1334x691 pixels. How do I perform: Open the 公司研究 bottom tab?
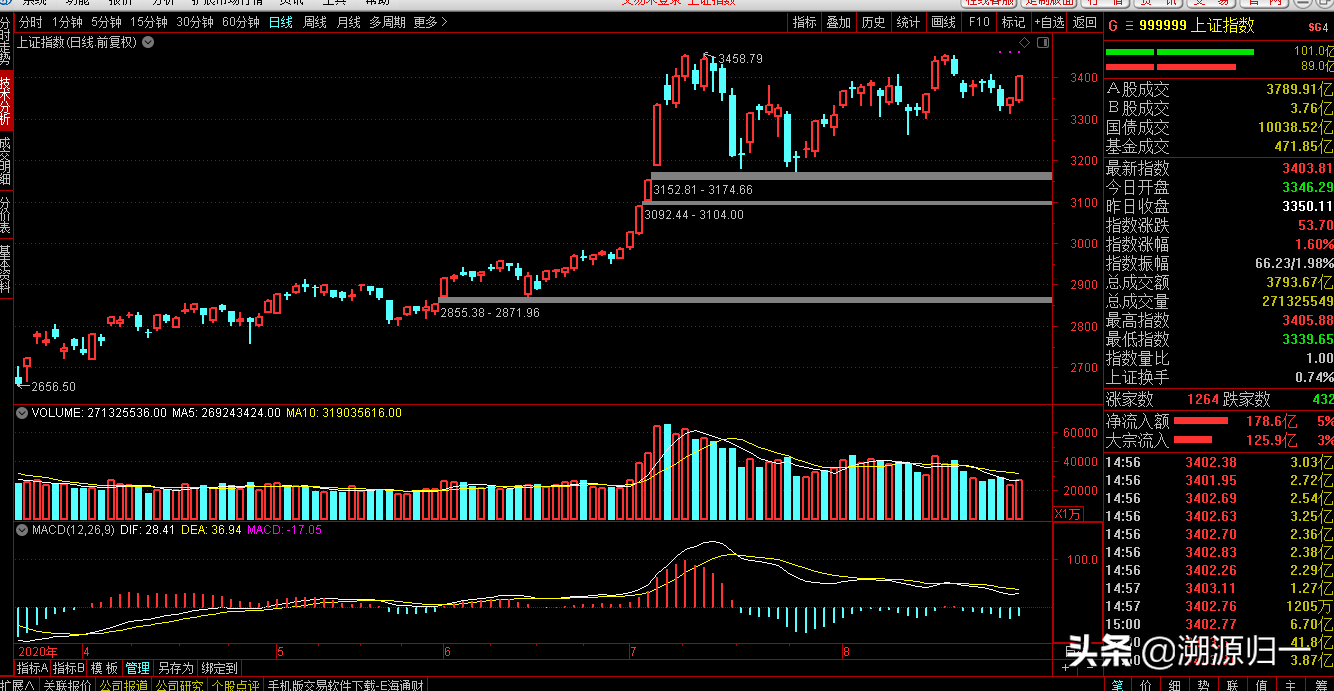(x=179, y=685)
